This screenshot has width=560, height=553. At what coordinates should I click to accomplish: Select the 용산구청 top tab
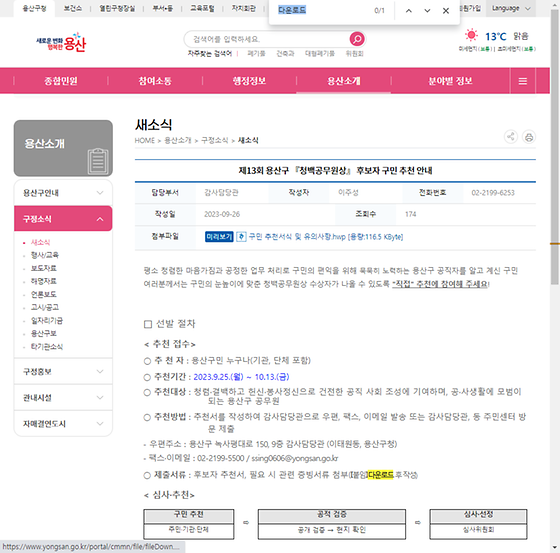click(x=34, y=8)
